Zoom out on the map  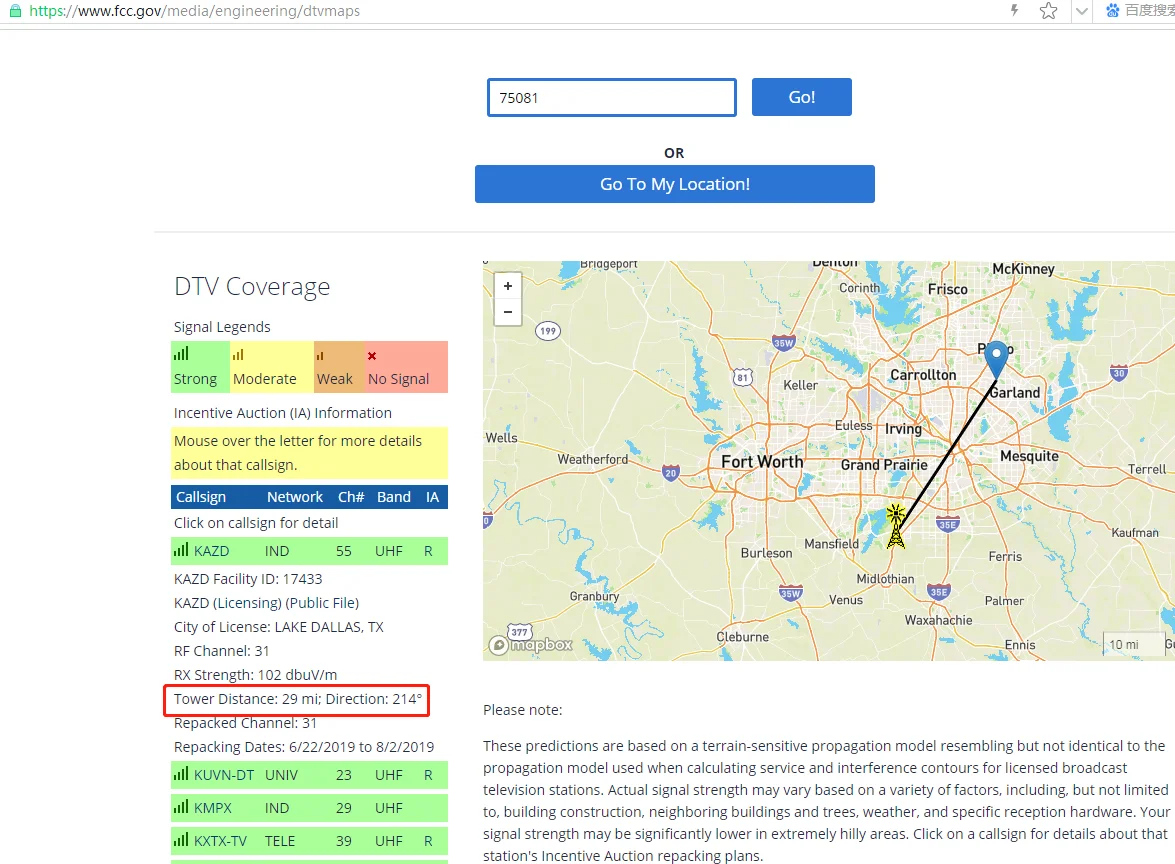[508, 312]
